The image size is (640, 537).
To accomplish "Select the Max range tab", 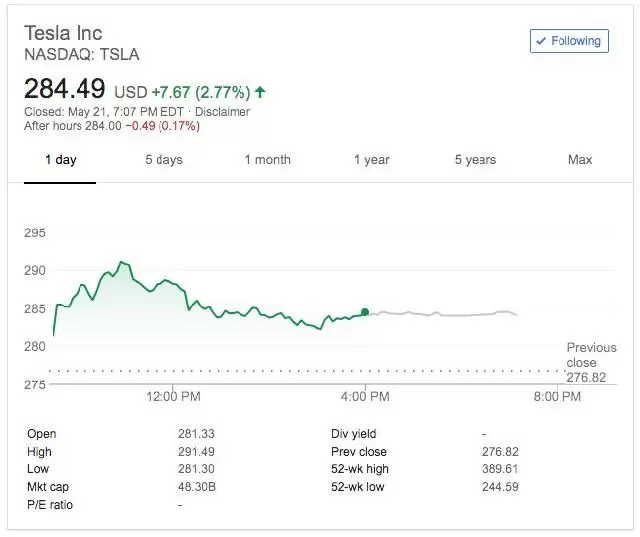I will pos(580,160).
